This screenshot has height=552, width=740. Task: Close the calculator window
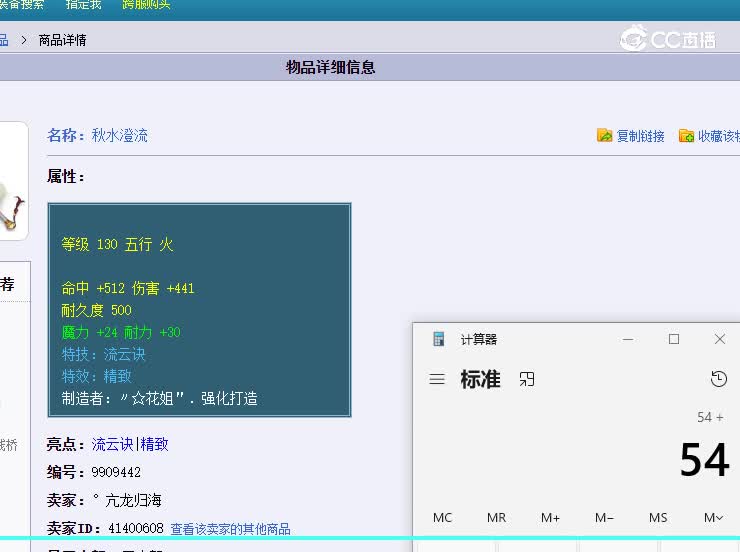(x=720, y=339)
